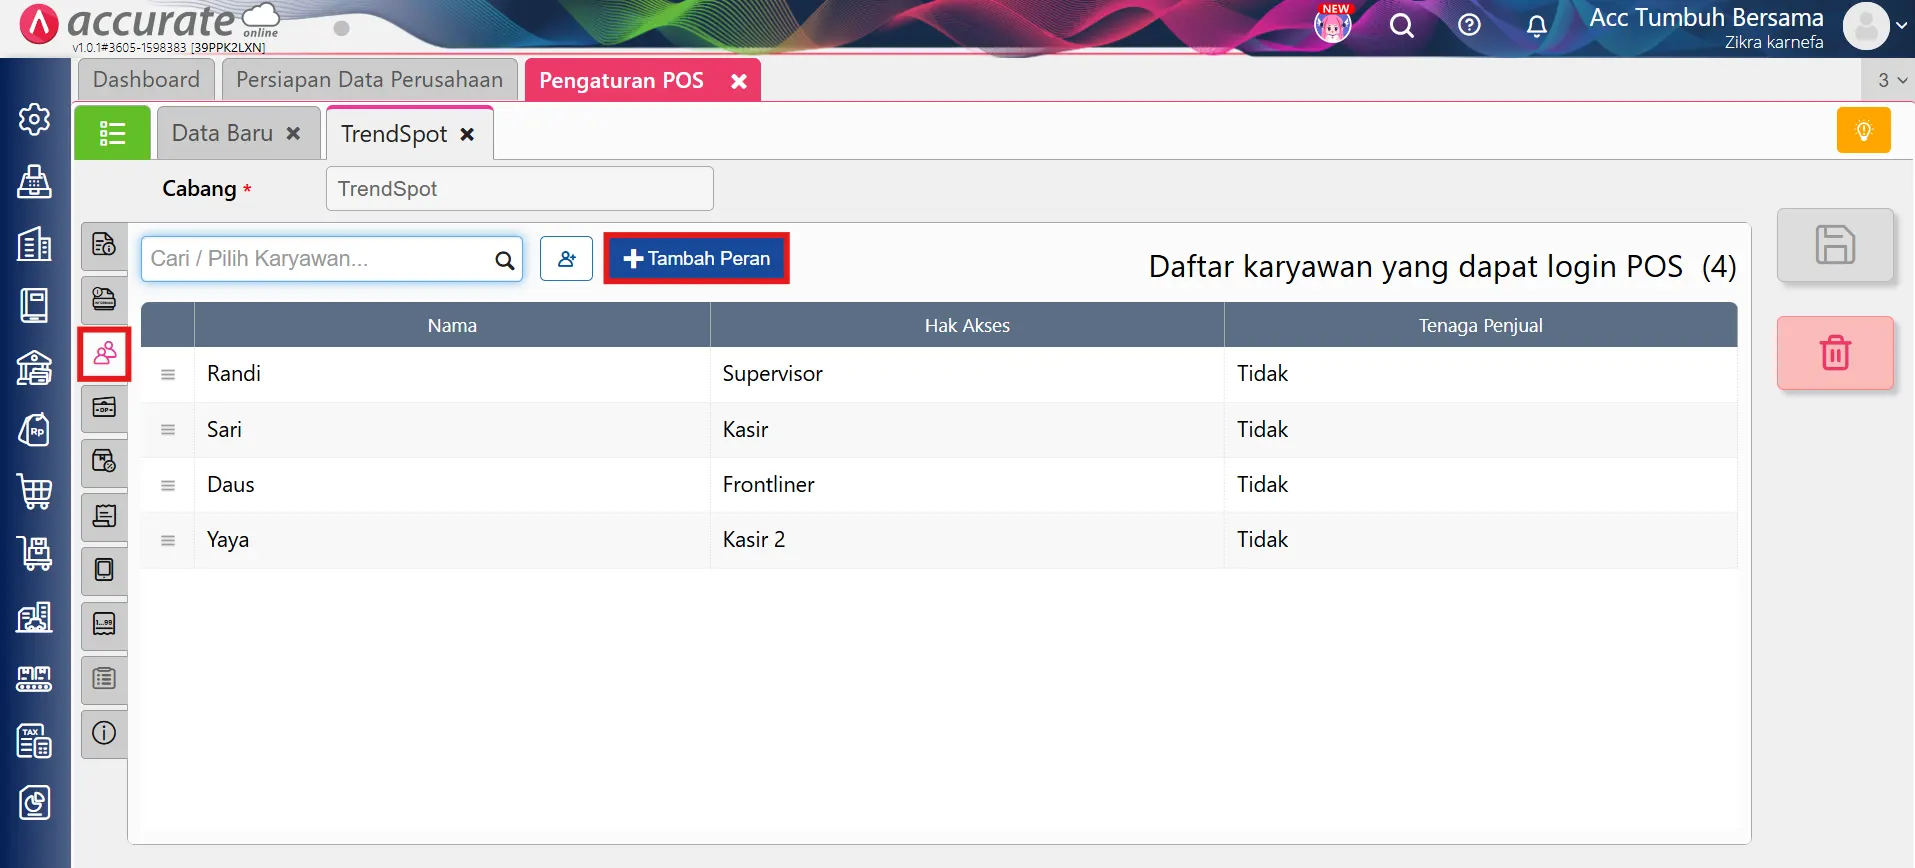
Task: Grab the row handle for Yaya
Action: (168, 541)
